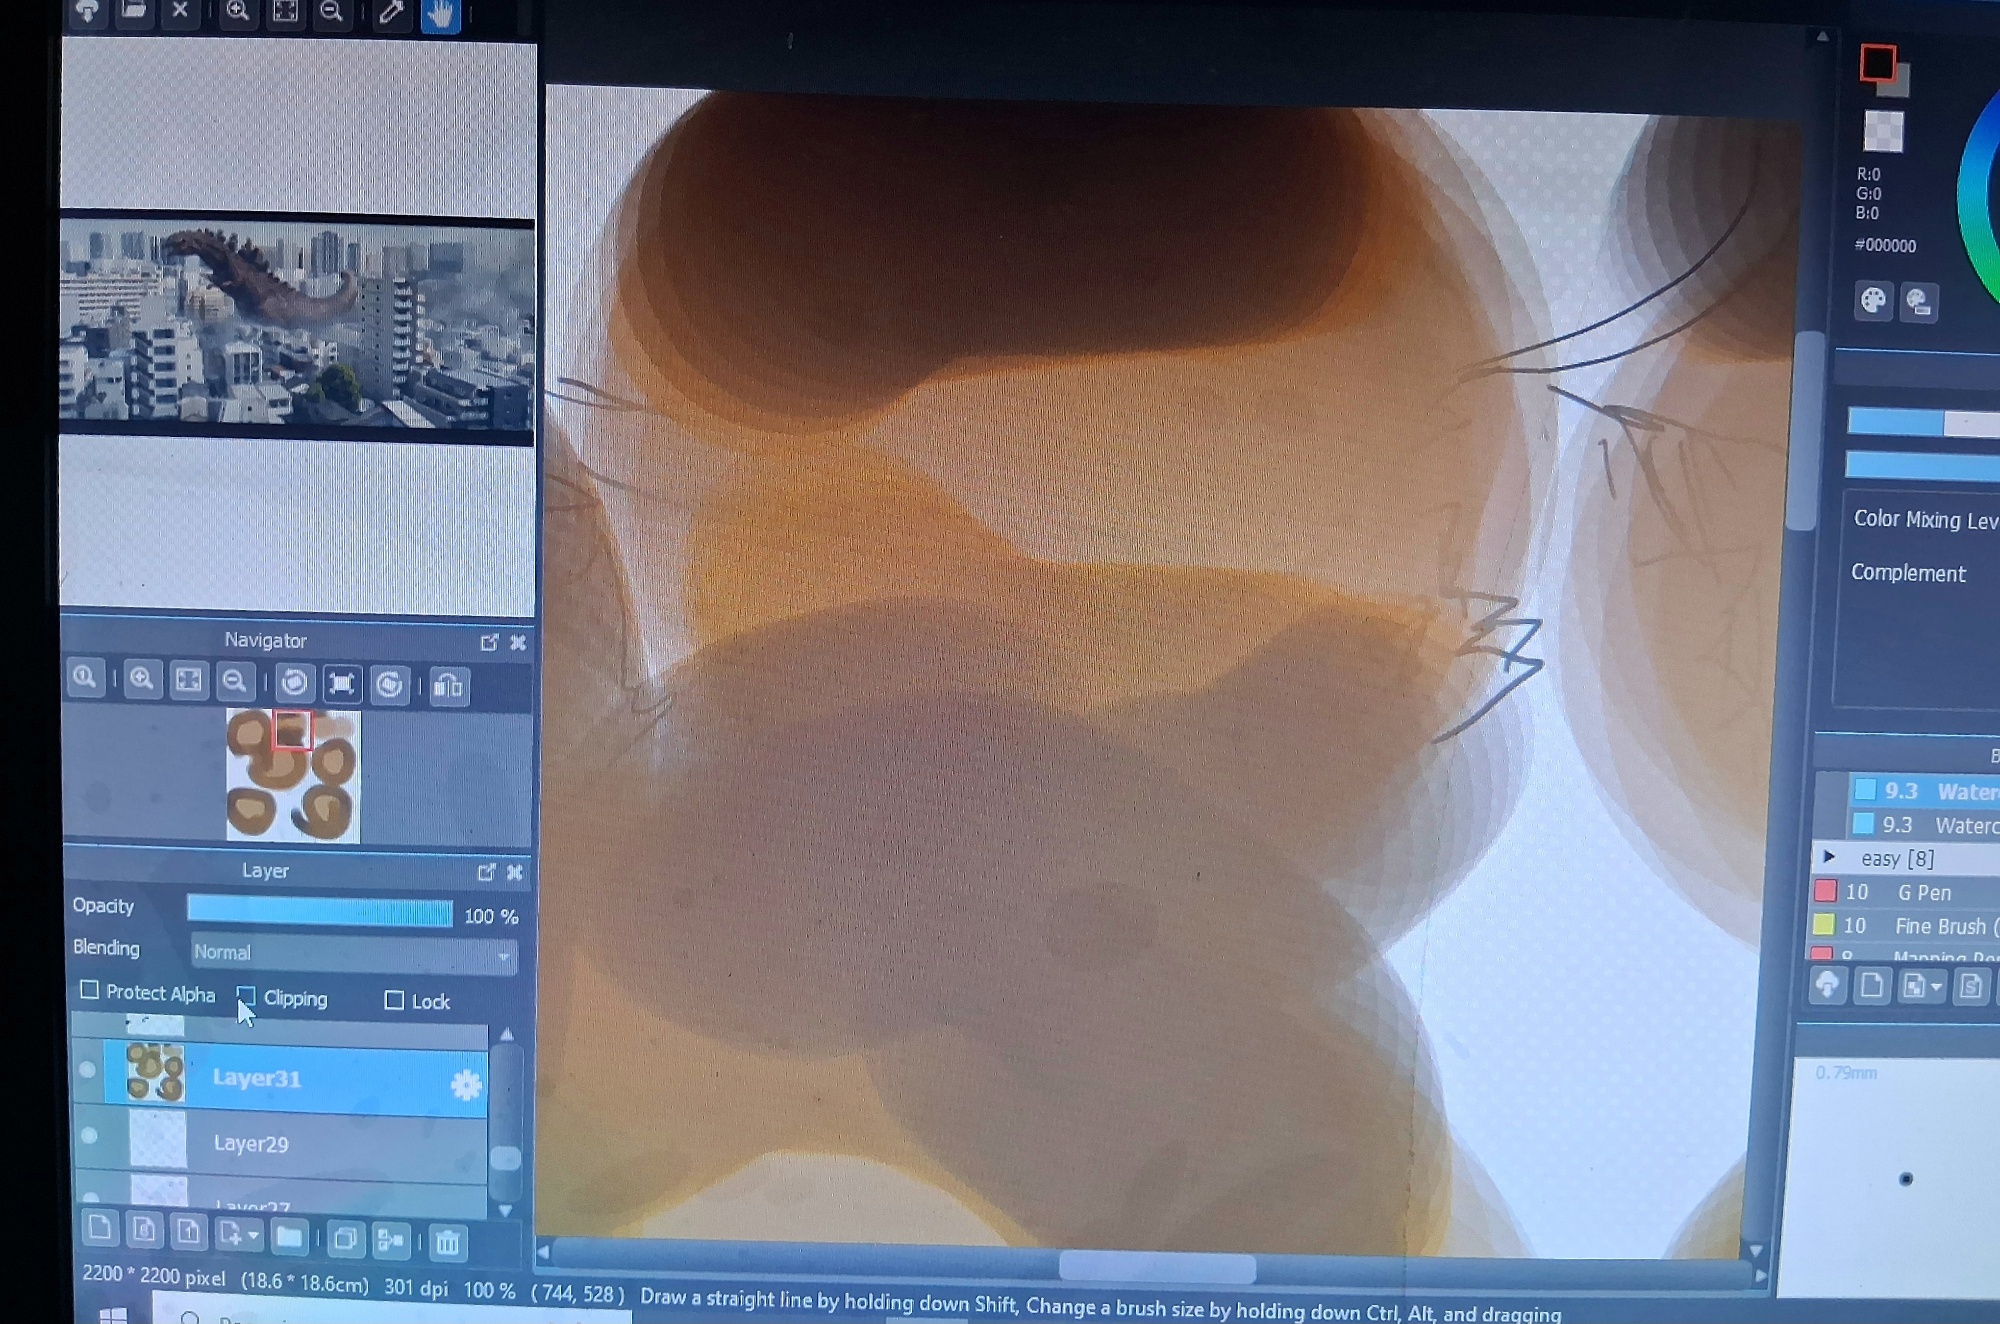The image size is (2000, 1324).
Task: Open Layer31 settings gear
Action: click(465, 1085)
